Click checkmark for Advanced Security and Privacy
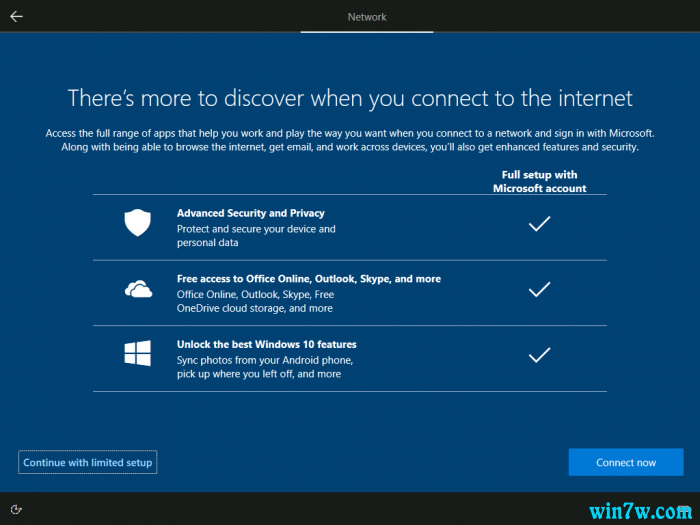This screenshot has width=700, height=525. tap(539, 224)
